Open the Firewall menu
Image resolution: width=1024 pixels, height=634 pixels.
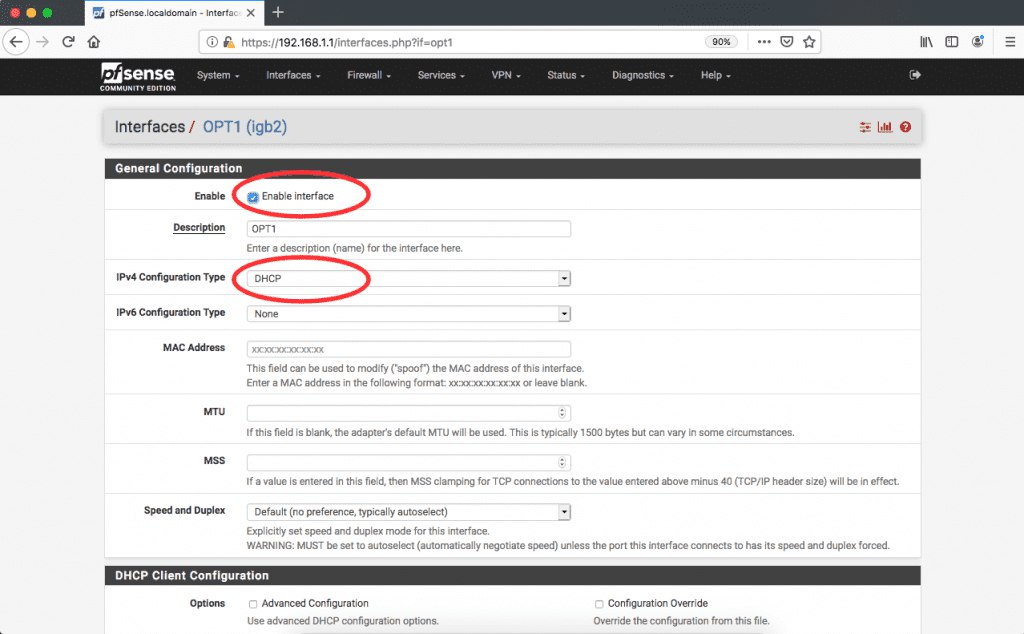(369, 75)
